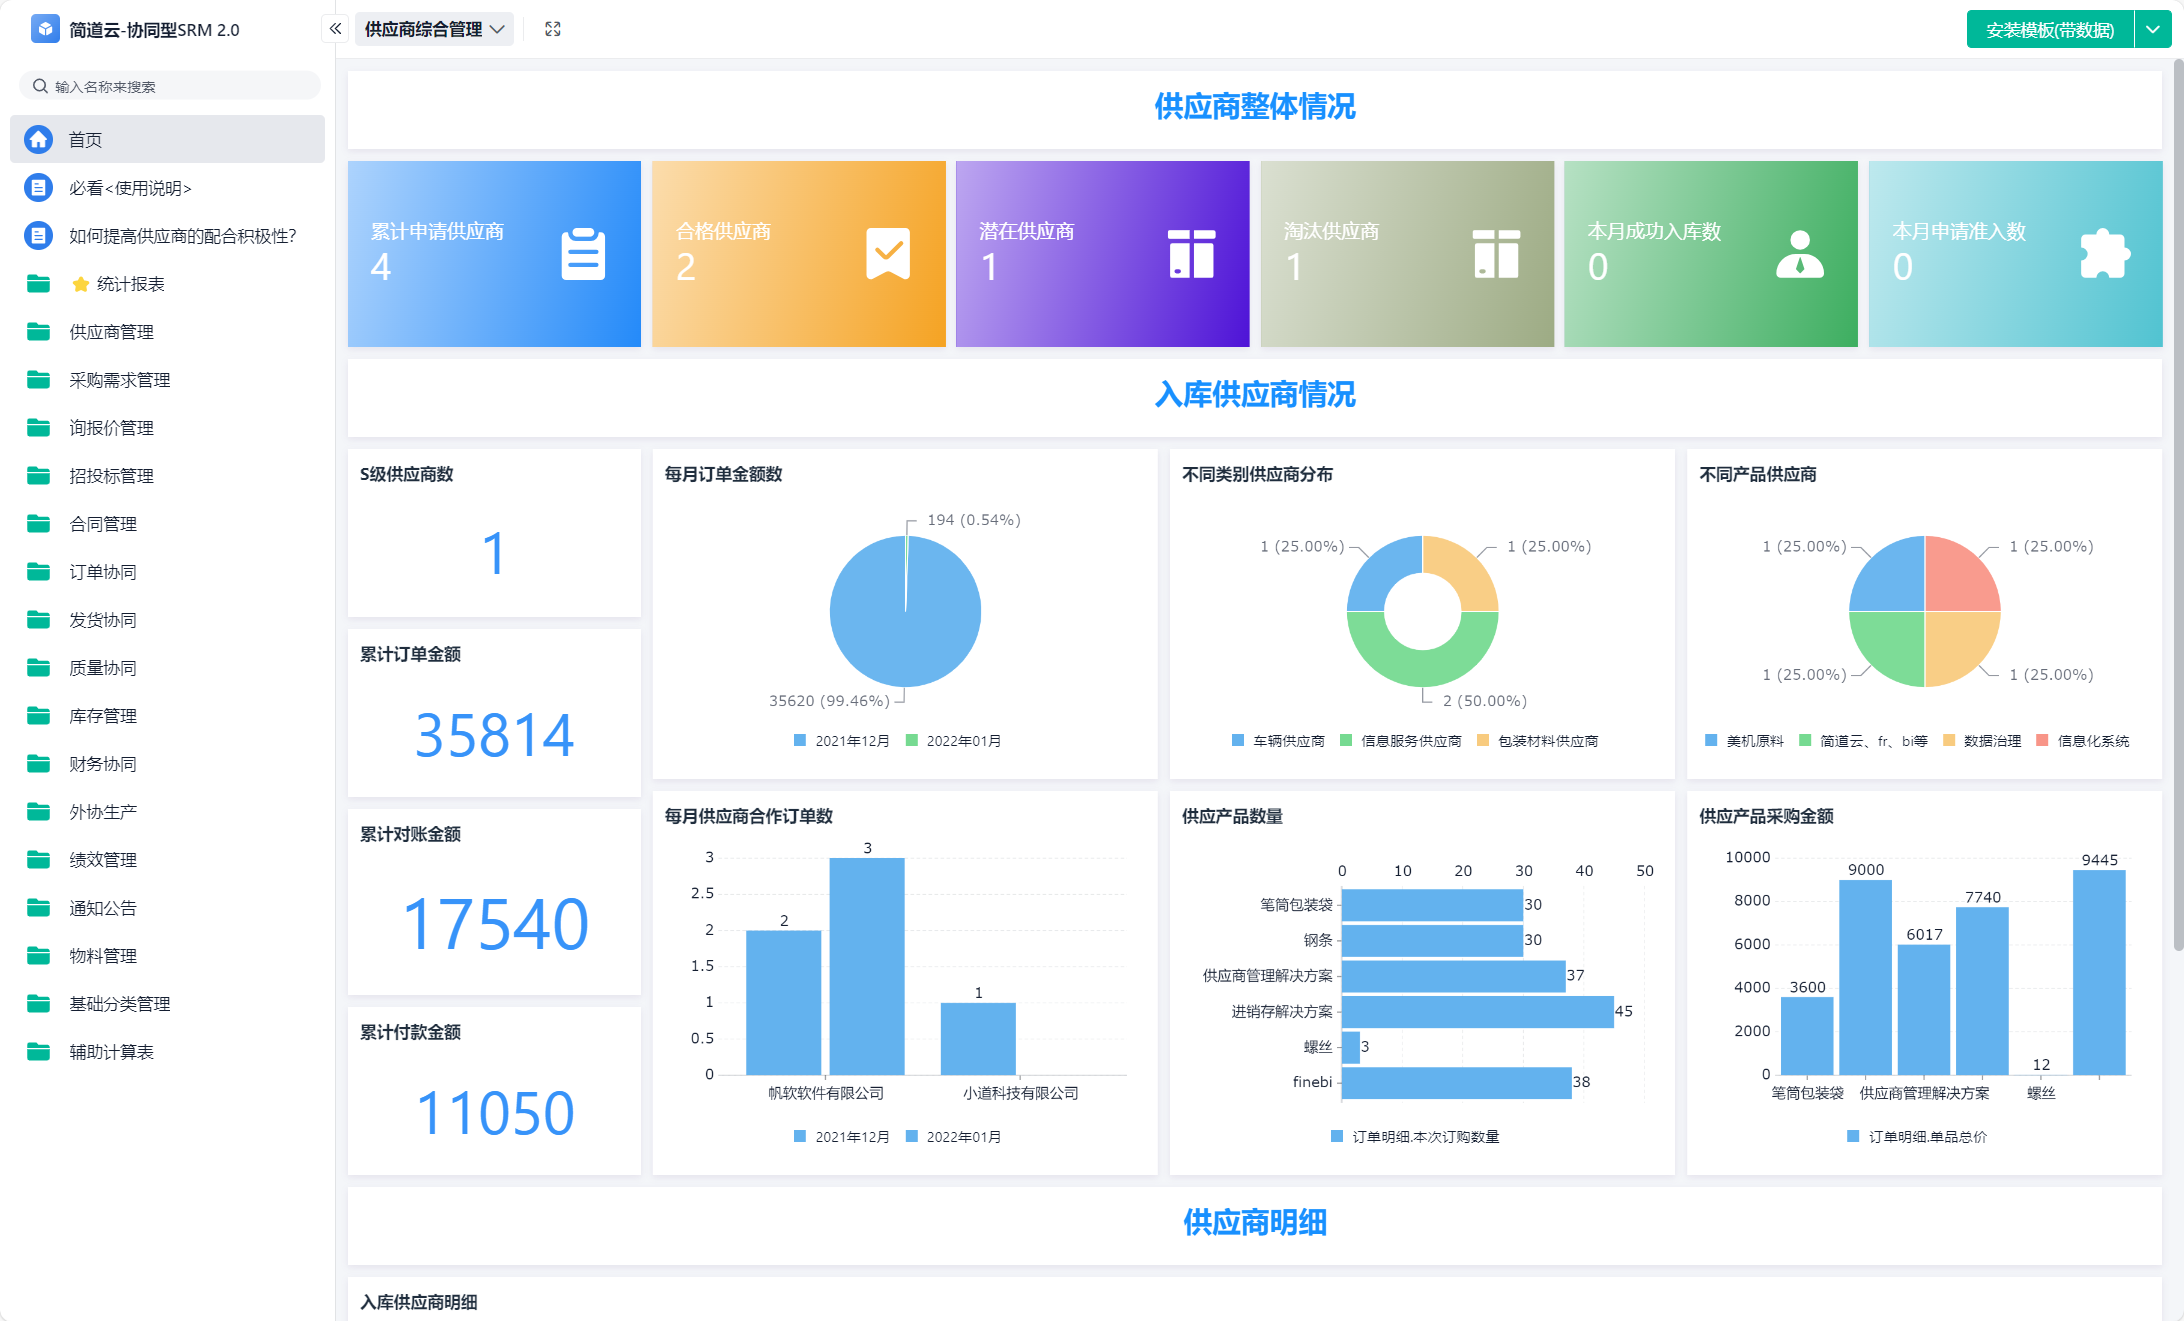Click the document icon beside 必看<使用说明>

(39, 188)
